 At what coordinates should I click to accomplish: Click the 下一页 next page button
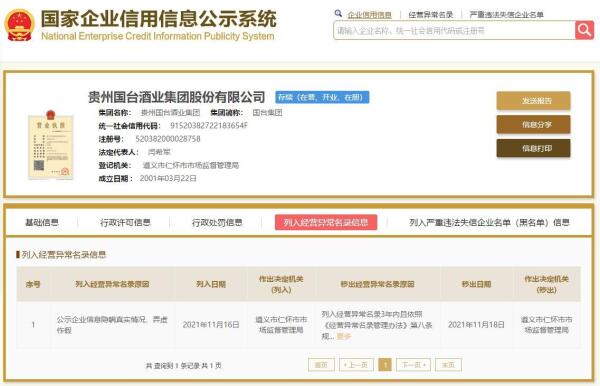(x=413, y=365)
